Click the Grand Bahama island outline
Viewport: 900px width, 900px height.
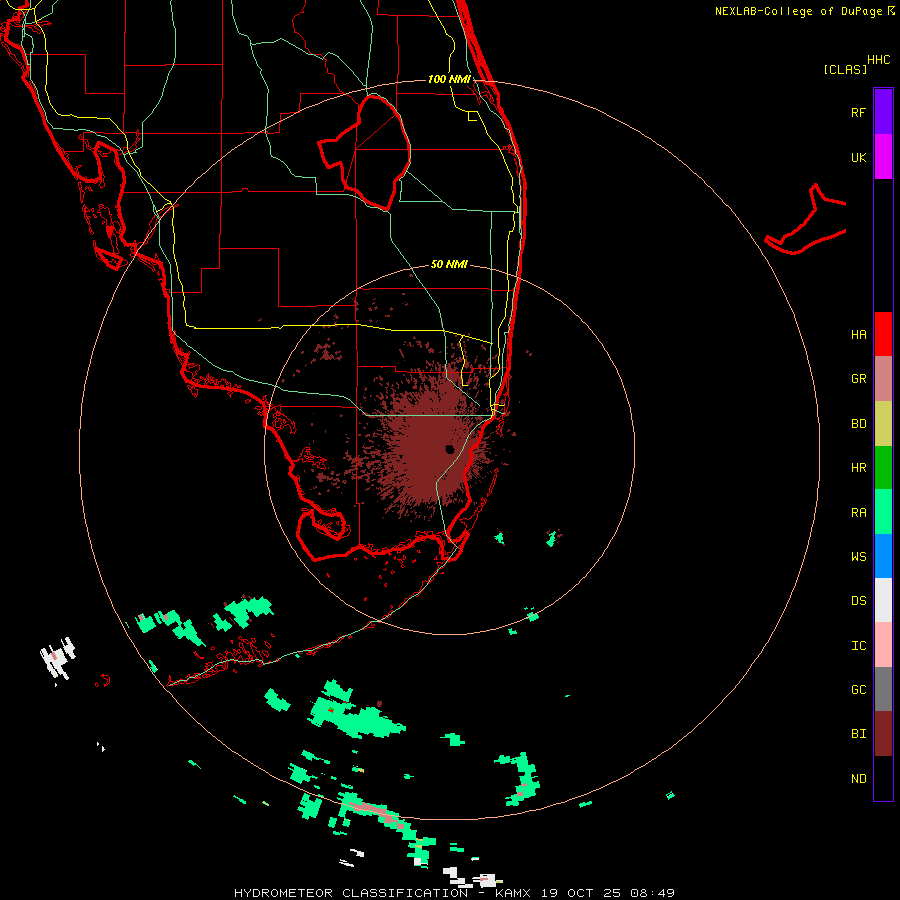[806, 220]
